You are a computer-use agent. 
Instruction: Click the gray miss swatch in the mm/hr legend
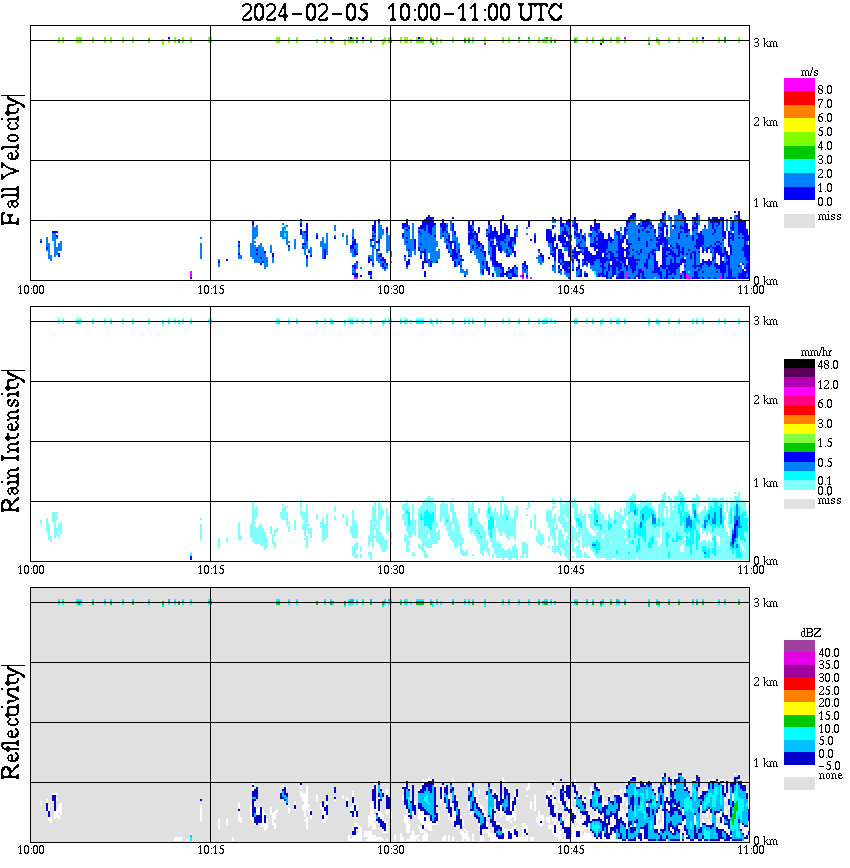tap(799, 504)
